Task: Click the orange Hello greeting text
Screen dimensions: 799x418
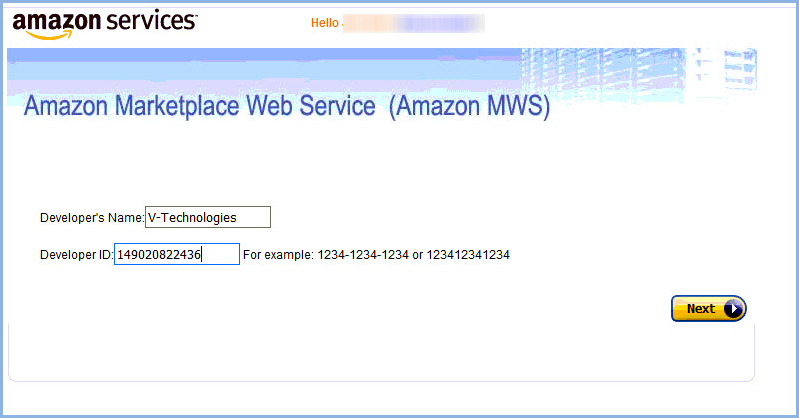Action: 325,23
